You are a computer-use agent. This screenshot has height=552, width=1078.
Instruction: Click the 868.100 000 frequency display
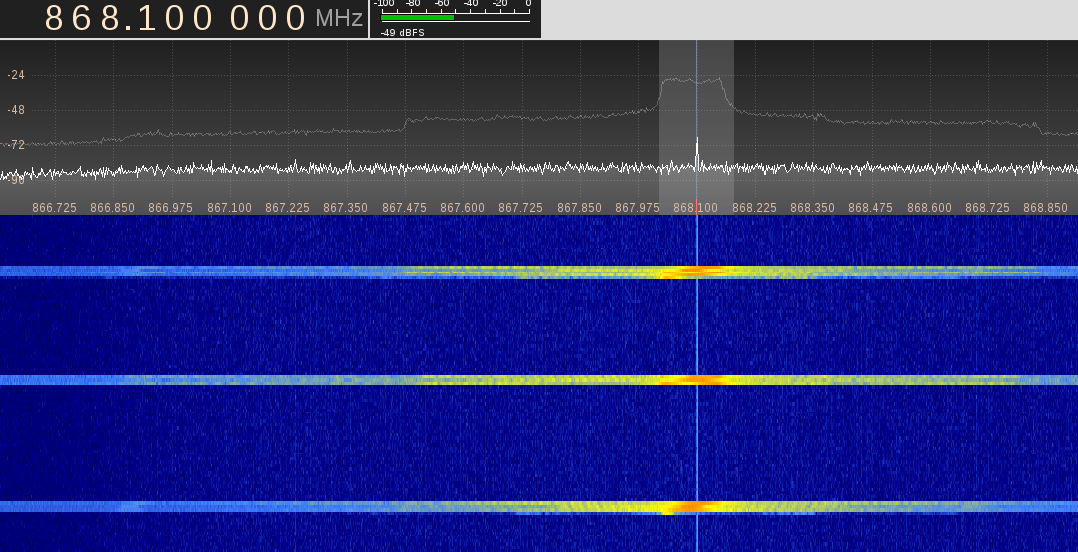pyautogui.click(x=176, y=18)
